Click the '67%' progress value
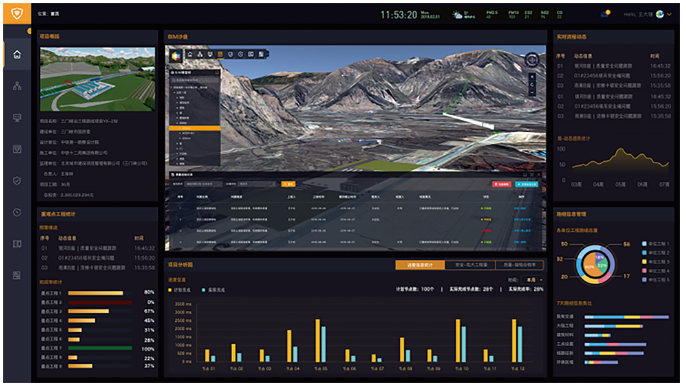 (149, 312)
